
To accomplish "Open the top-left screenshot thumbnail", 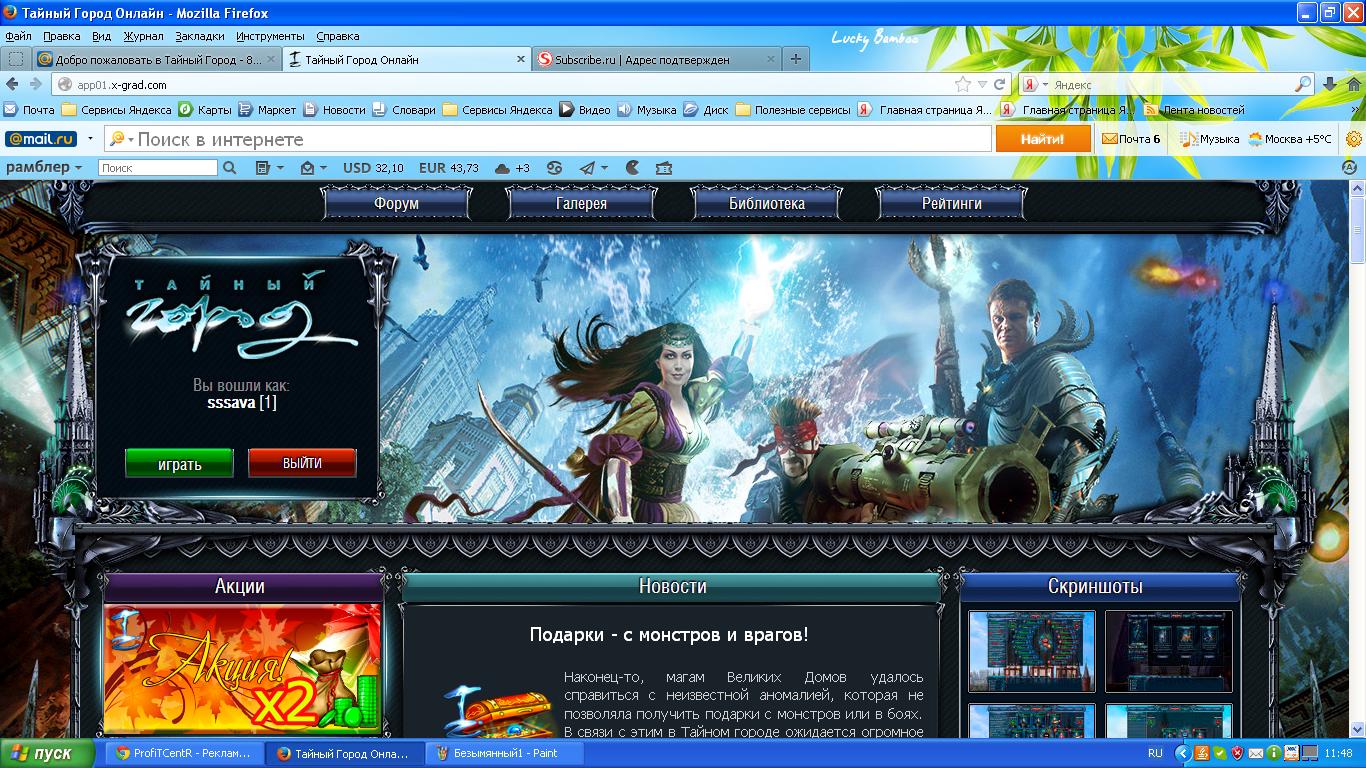I will tap(1031, 651).
